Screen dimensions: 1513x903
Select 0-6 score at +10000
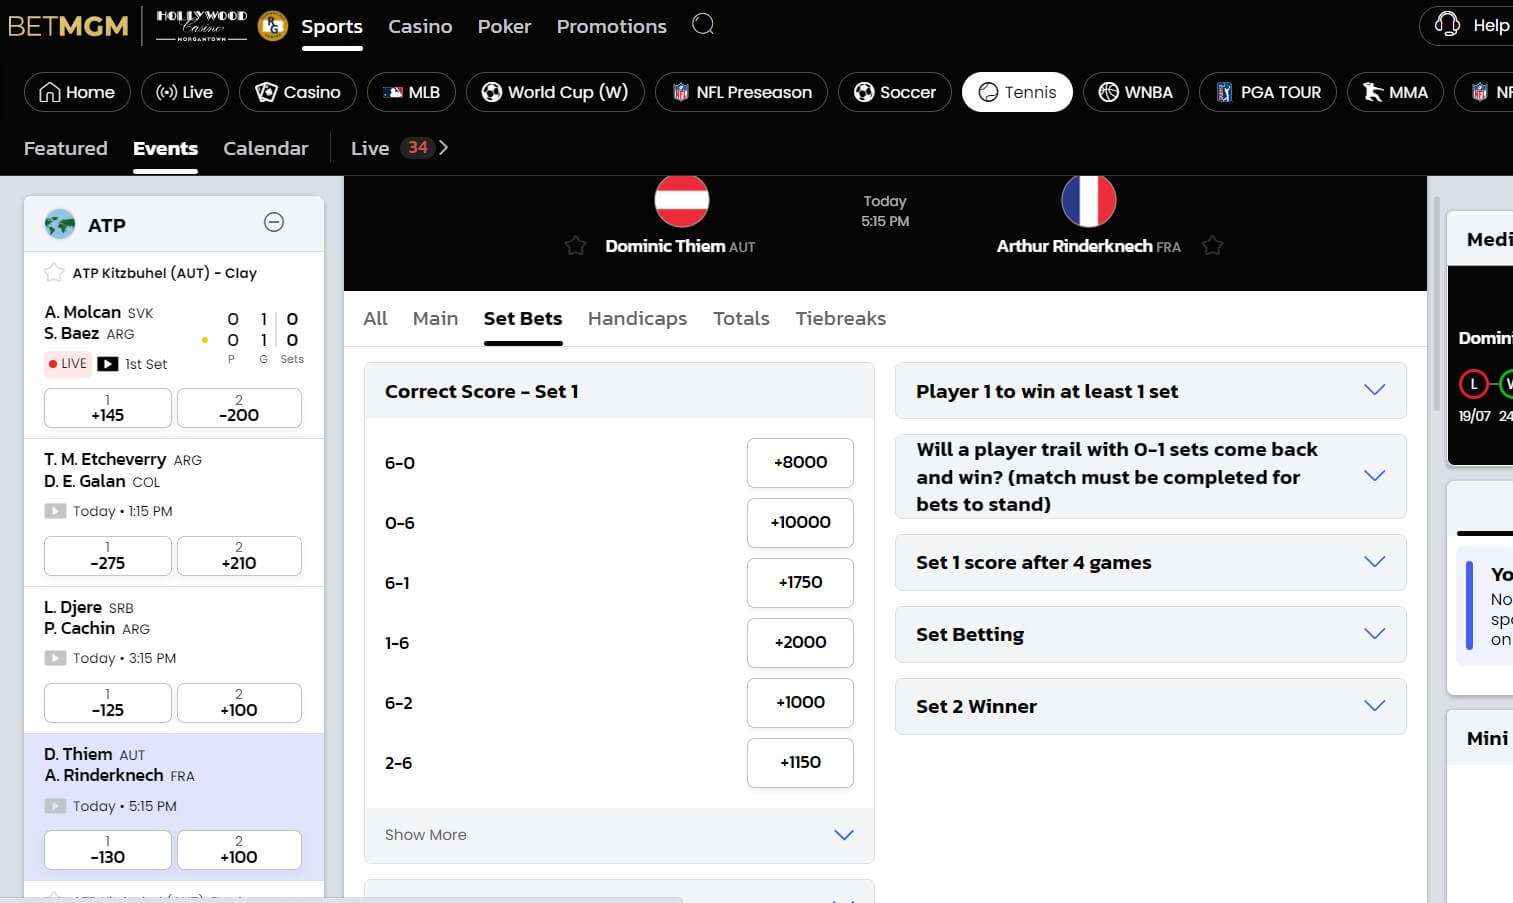[800, 523]
